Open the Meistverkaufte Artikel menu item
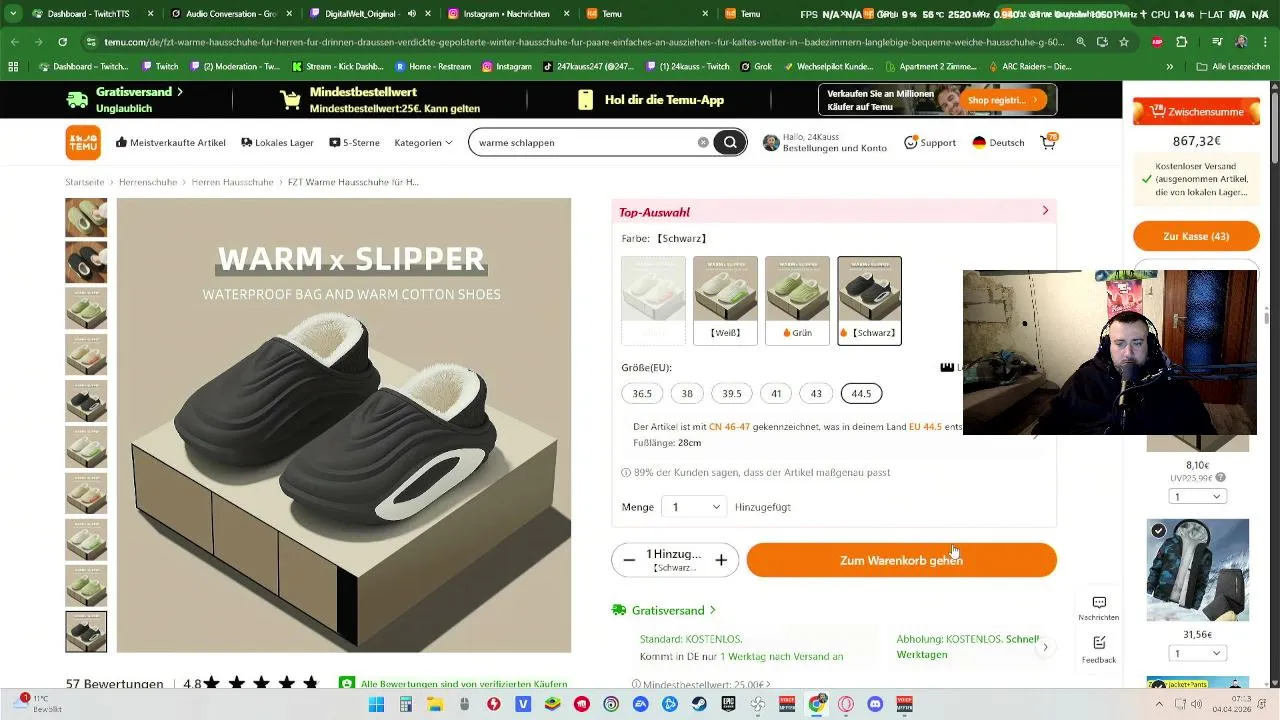 [171, 142]
